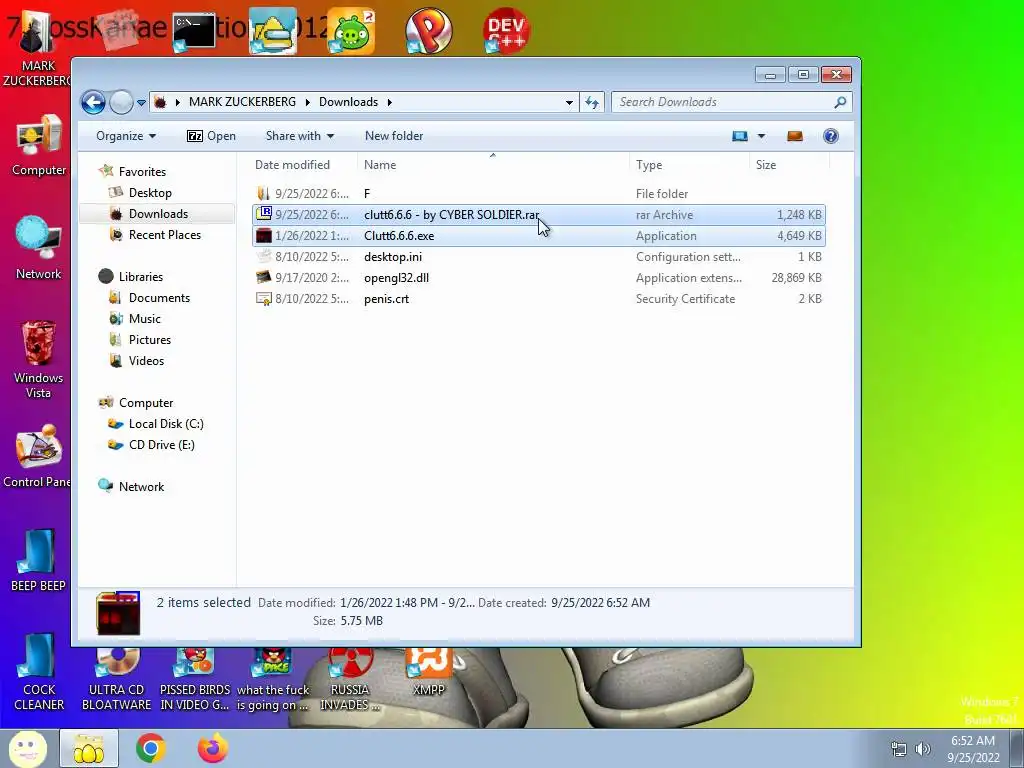Screen dimensions: 1024x768
Task: Open the Computer desktop icon
Action: coord(39,146)
